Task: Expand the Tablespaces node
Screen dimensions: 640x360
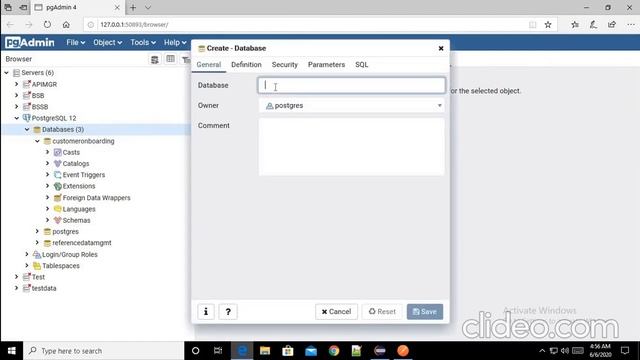Action: click(x=27, y=266)
